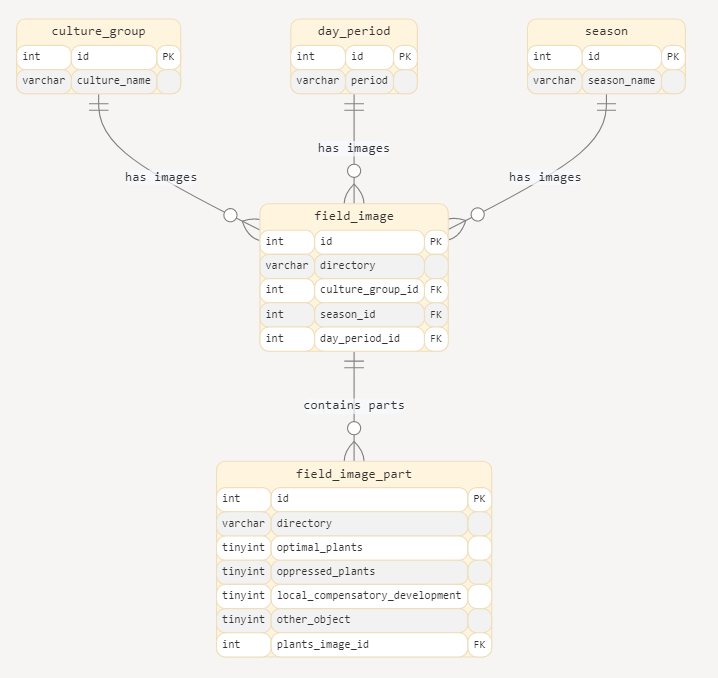Click the other_object row

pyautogui.click(x=368, y=620)
